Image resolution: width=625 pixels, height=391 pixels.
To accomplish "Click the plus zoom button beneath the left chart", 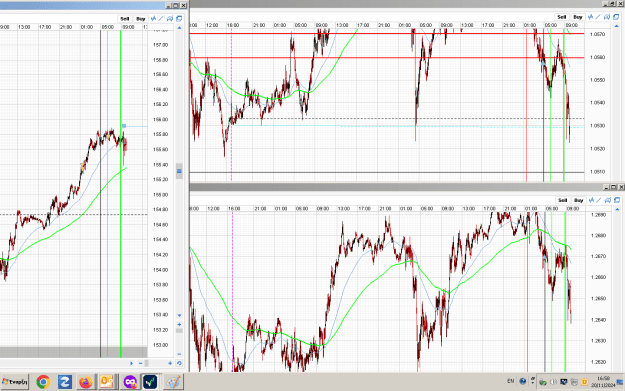I will pyautogui.click(x=170, y=363).
